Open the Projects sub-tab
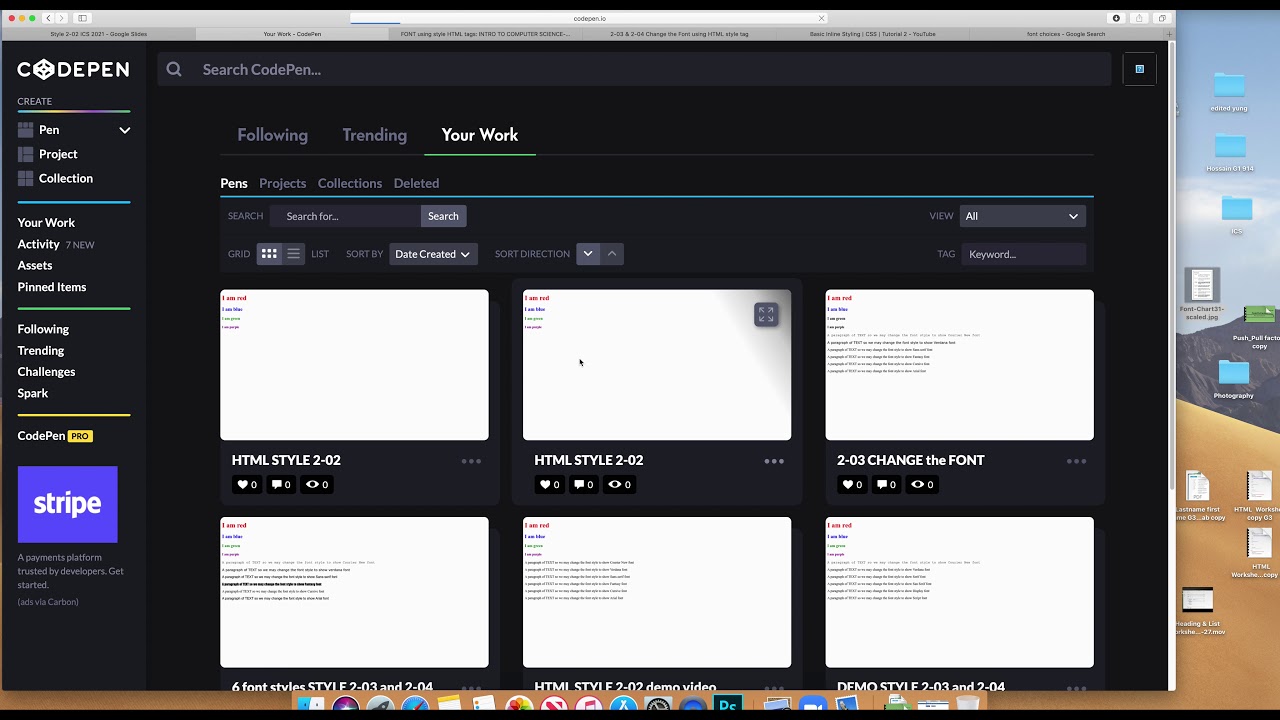Screen dimensions: 1280x720 pos(282,183)
